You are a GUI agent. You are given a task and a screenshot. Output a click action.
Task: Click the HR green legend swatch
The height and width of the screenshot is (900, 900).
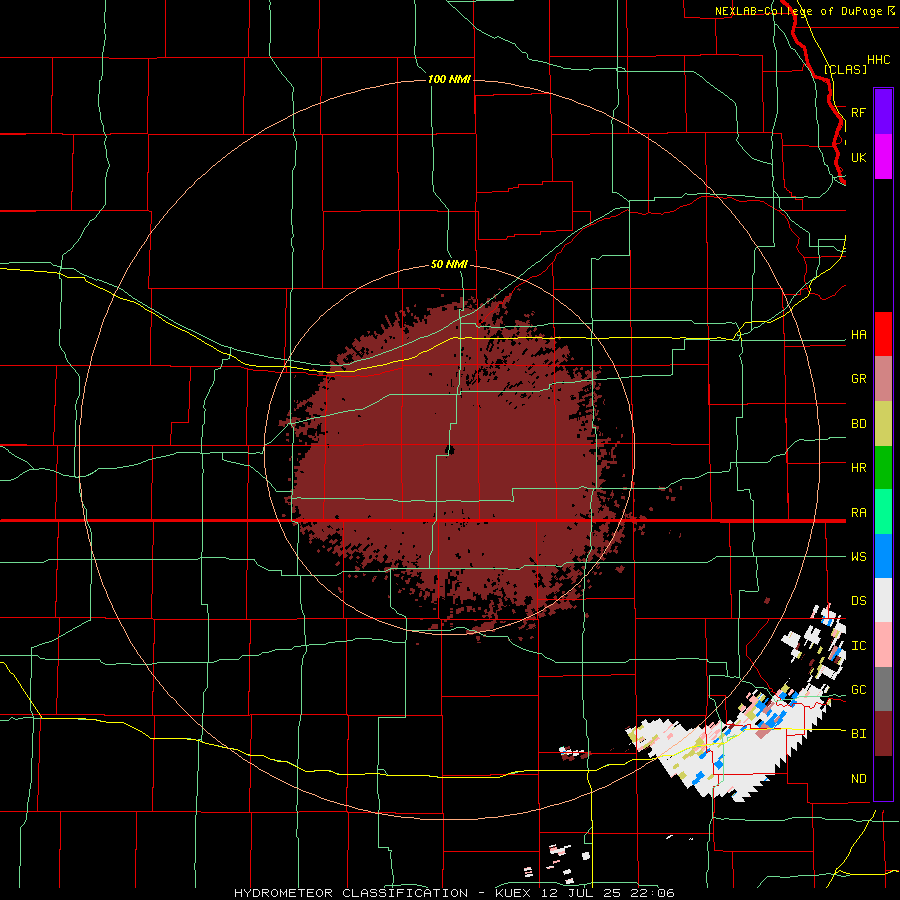click(x=883, y=468)
